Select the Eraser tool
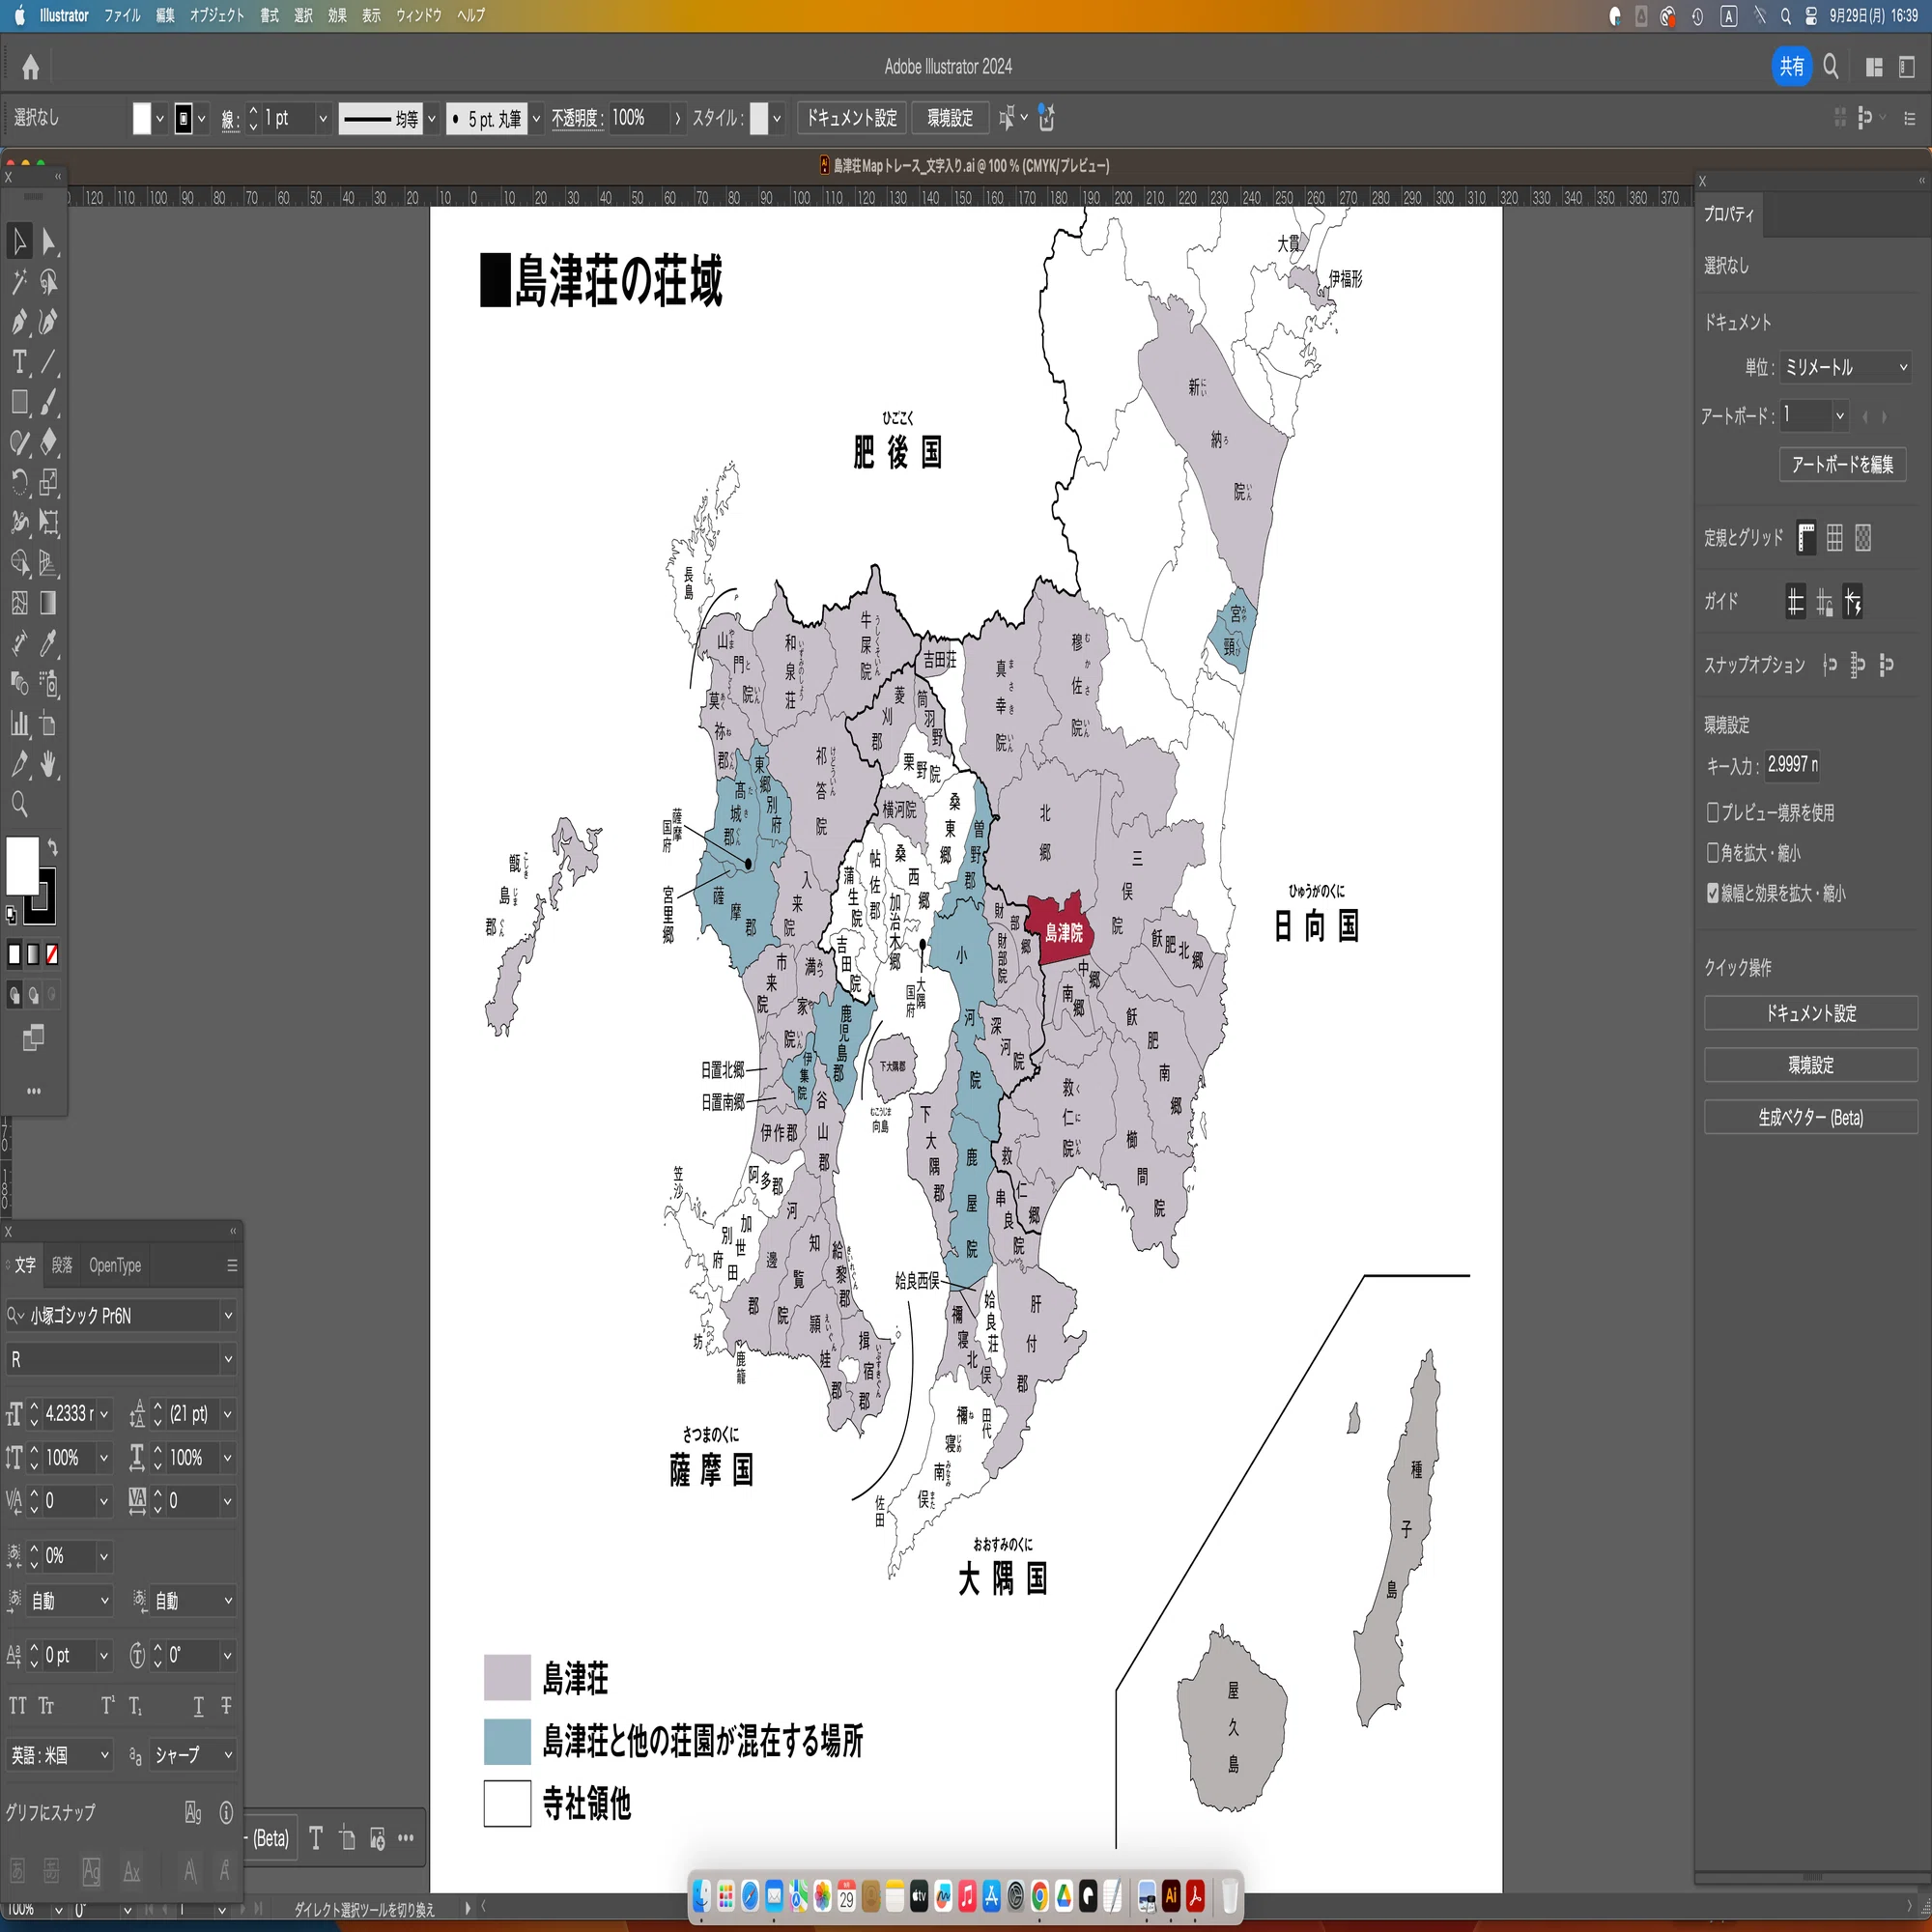This screenshot has width=1932, height=1932. [49, 442]
